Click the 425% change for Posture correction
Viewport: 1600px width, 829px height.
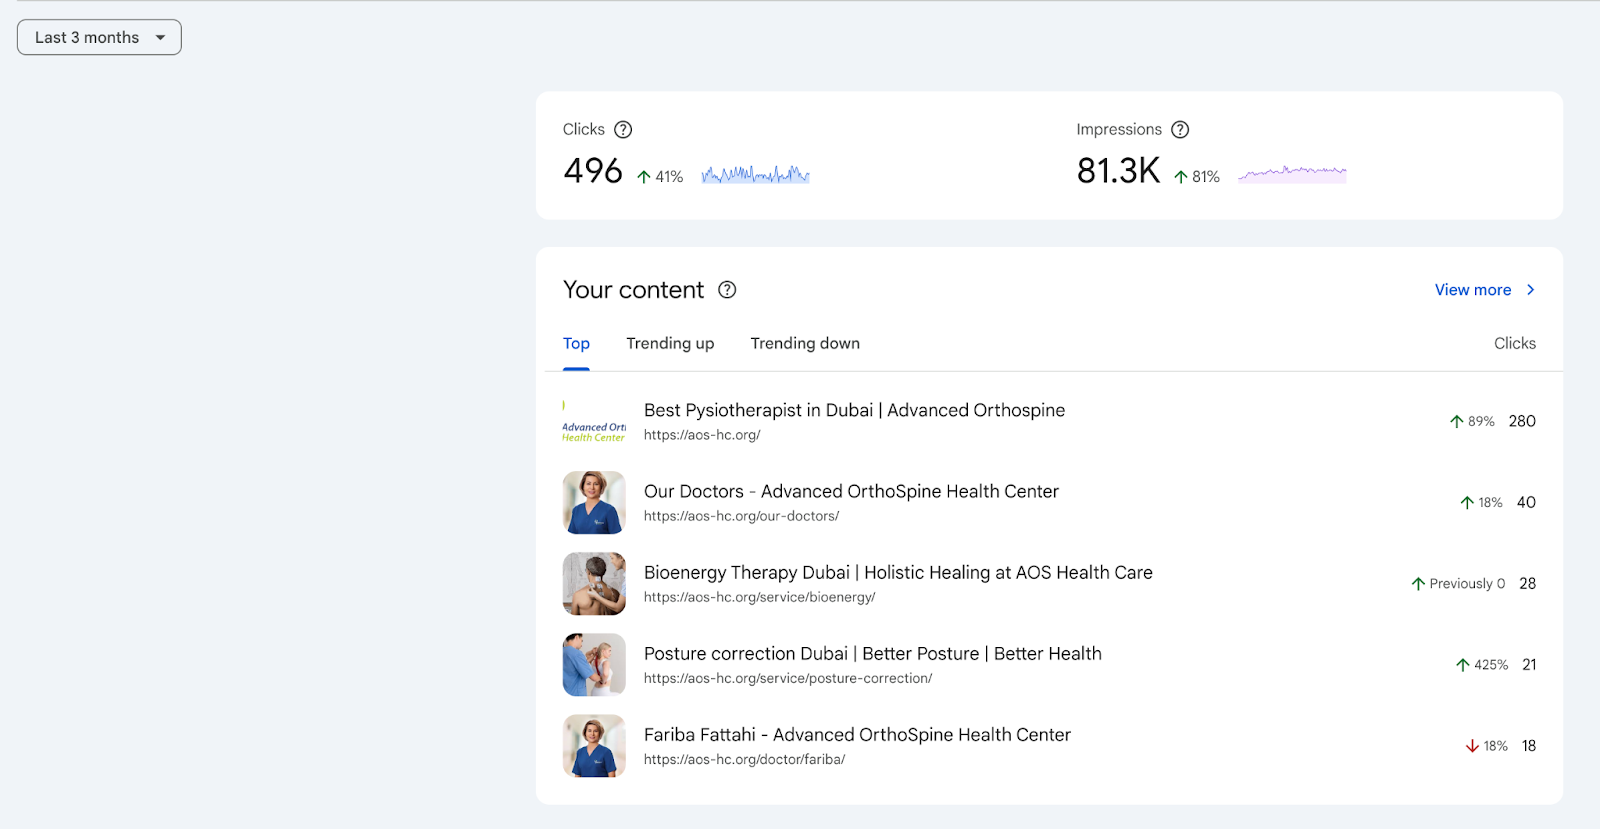(1482, 664)
